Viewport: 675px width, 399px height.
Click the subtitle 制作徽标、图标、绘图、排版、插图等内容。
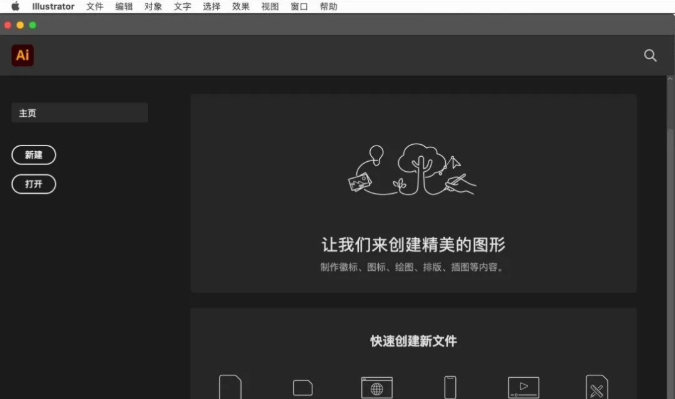[x=412, y=267]
